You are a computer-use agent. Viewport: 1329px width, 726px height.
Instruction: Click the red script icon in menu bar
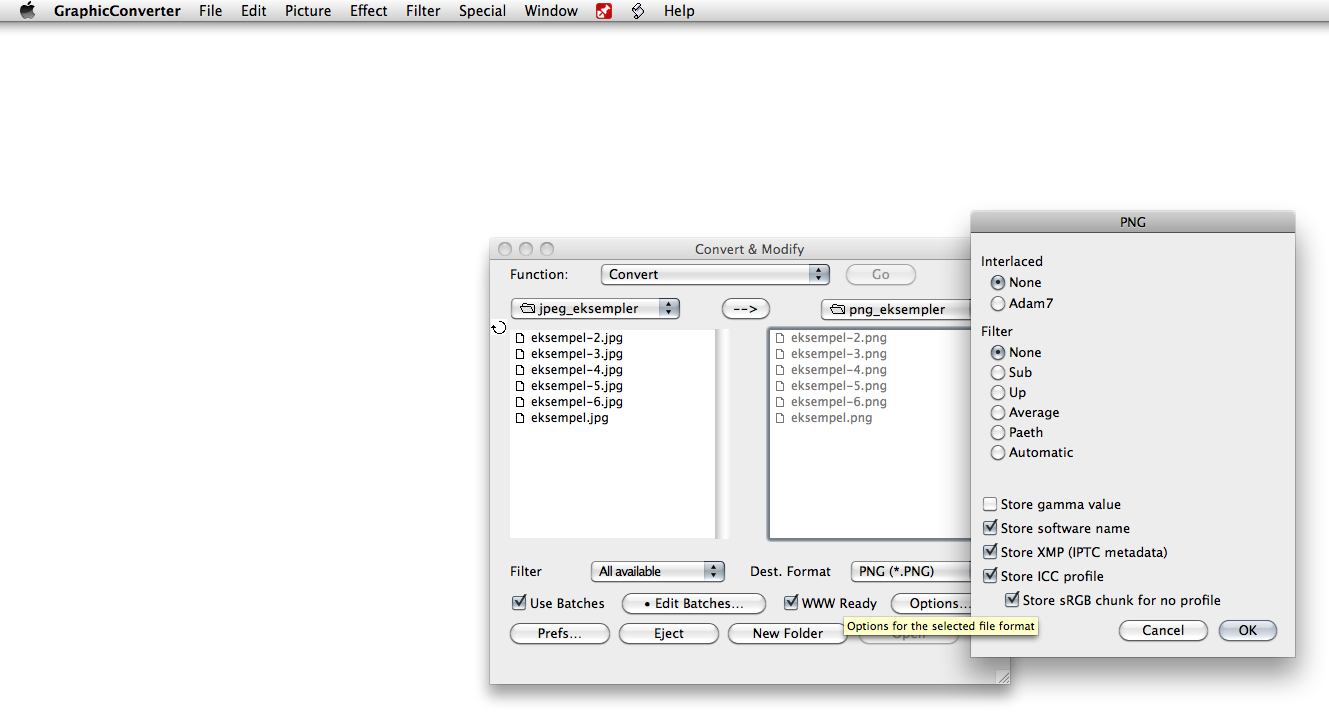point(604,11)
